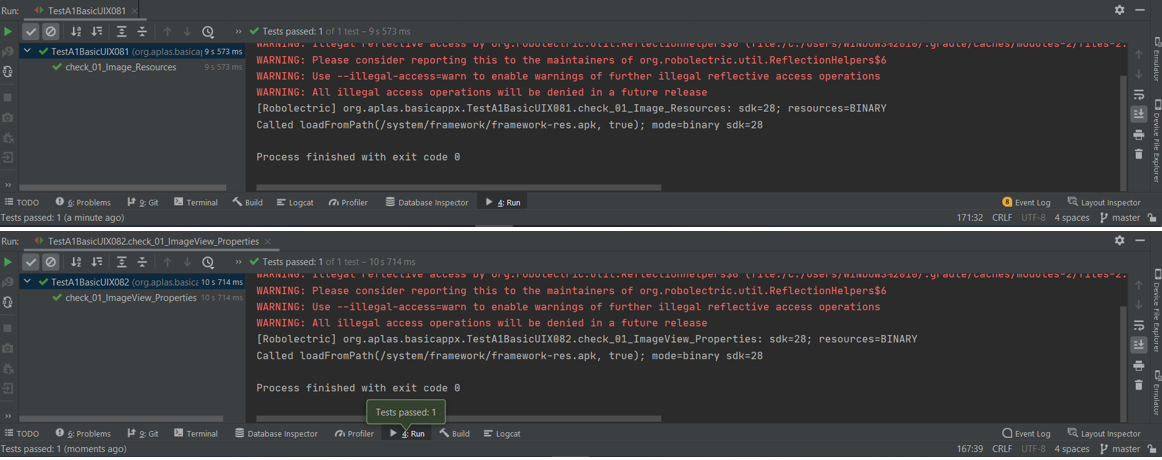1162x460 pixels.
Task: Select the check_01_ImageView_Properties test result
Action: (130, 298)
